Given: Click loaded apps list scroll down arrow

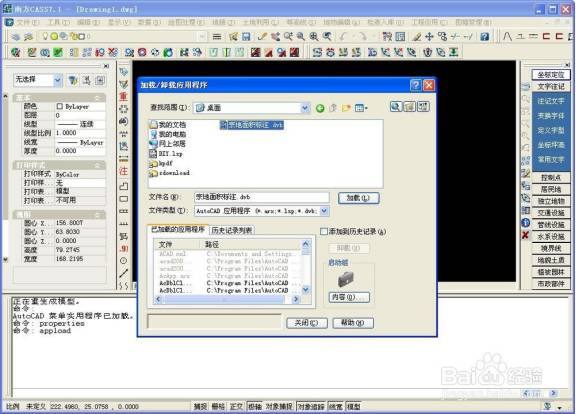Looking at the screenshot, I should (306, 290).
